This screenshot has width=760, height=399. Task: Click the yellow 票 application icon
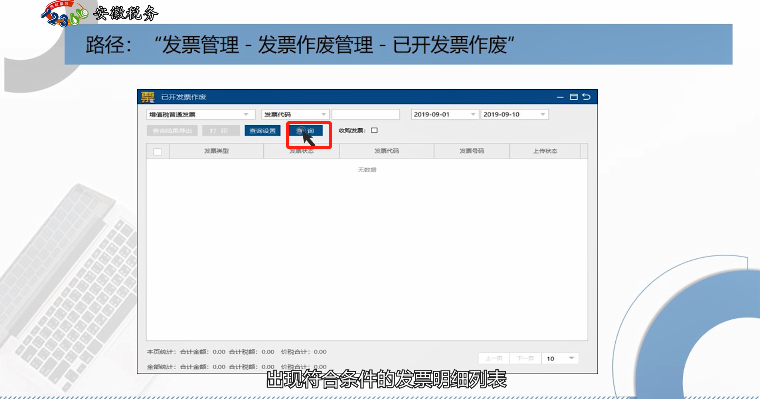tap(148, 97)
